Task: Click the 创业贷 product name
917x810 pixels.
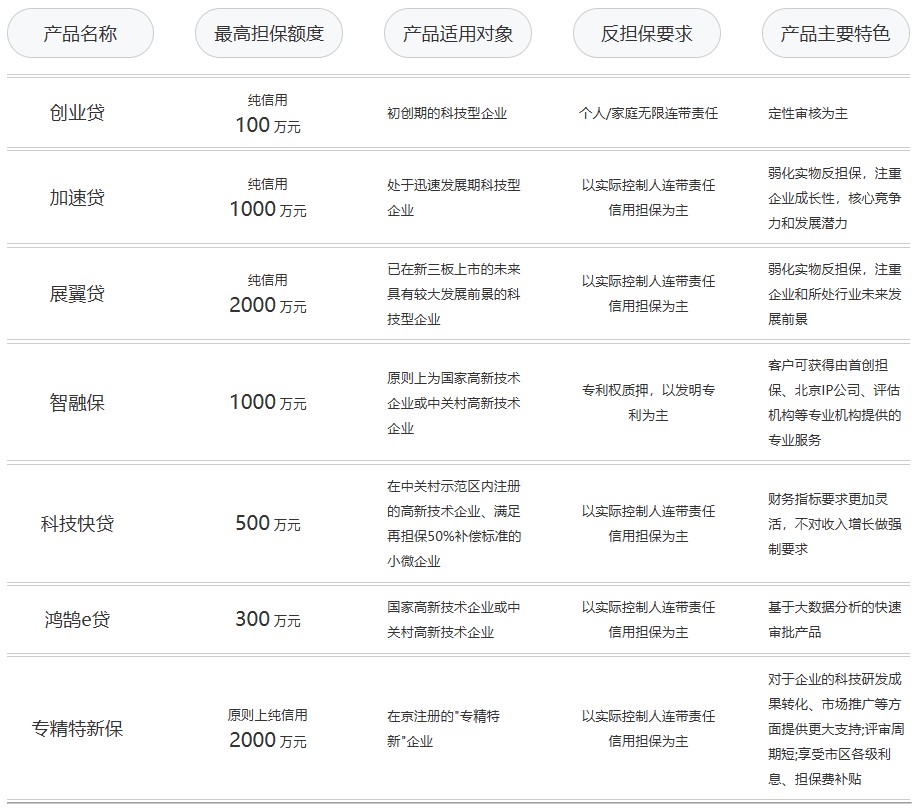Action: click(x=77, y=113)
